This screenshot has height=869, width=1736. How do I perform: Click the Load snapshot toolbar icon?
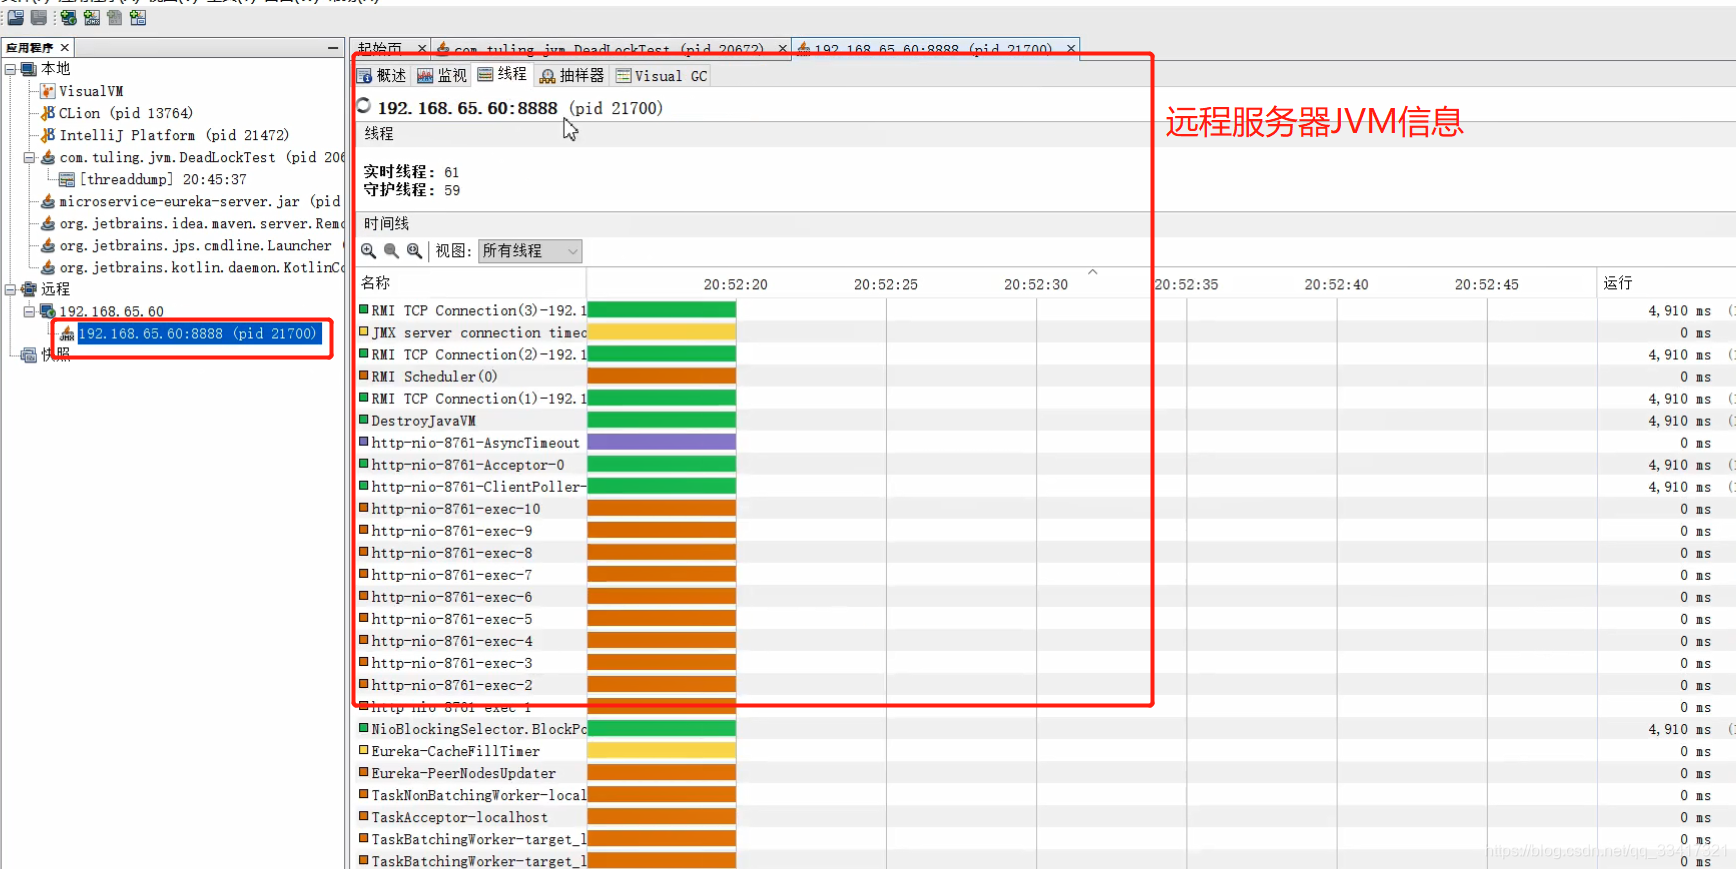coord(15,17)
